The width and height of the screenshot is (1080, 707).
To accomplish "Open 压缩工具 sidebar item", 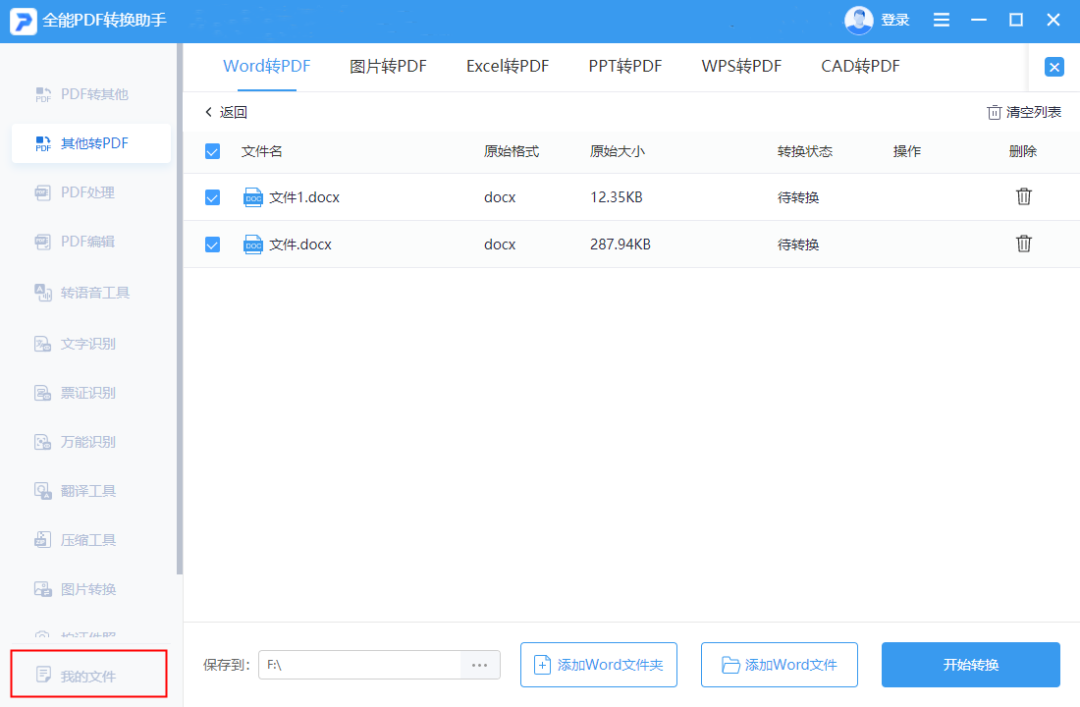I will pyautogui.click(x=74, y=540).
